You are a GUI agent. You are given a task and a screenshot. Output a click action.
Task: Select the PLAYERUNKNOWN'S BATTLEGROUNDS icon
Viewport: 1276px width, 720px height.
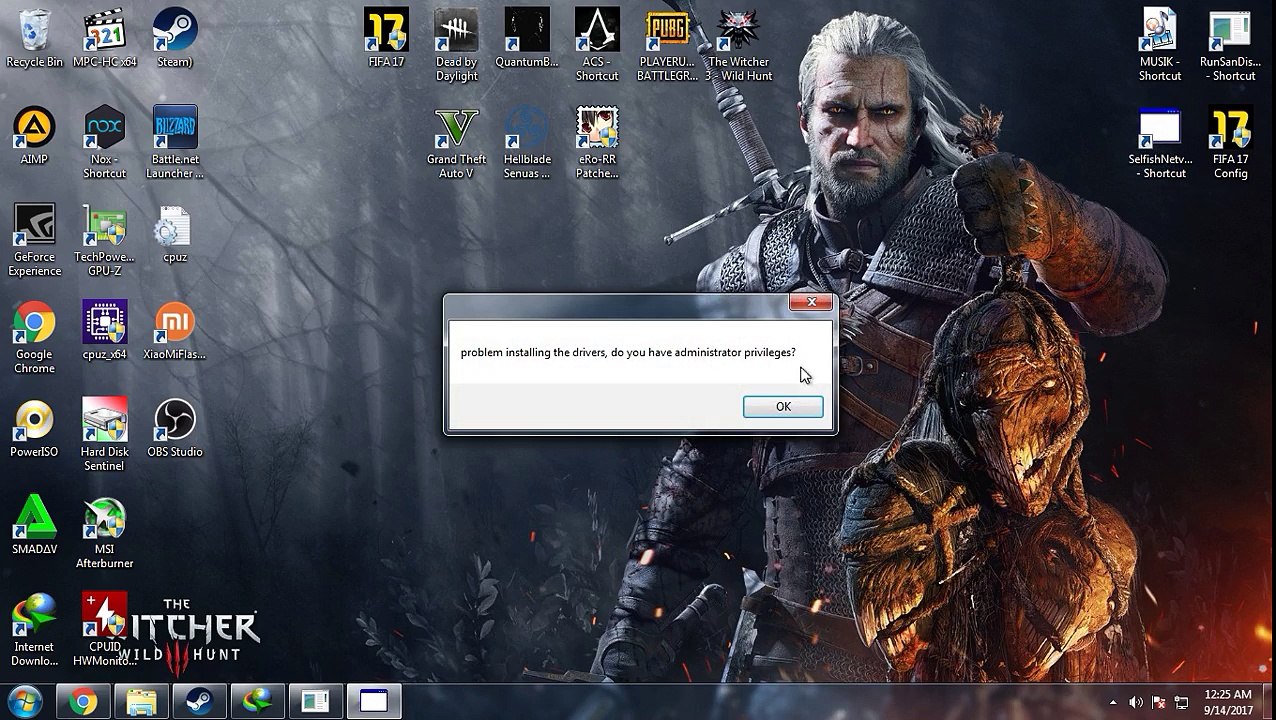click(667, 46)
